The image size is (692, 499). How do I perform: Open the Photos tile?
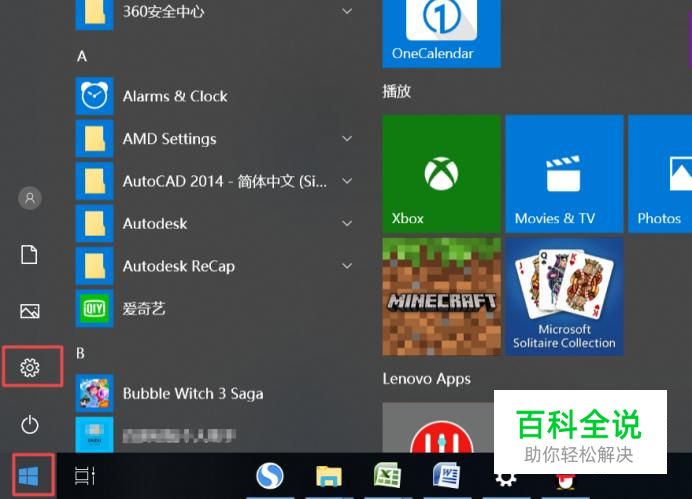(660, 174)
